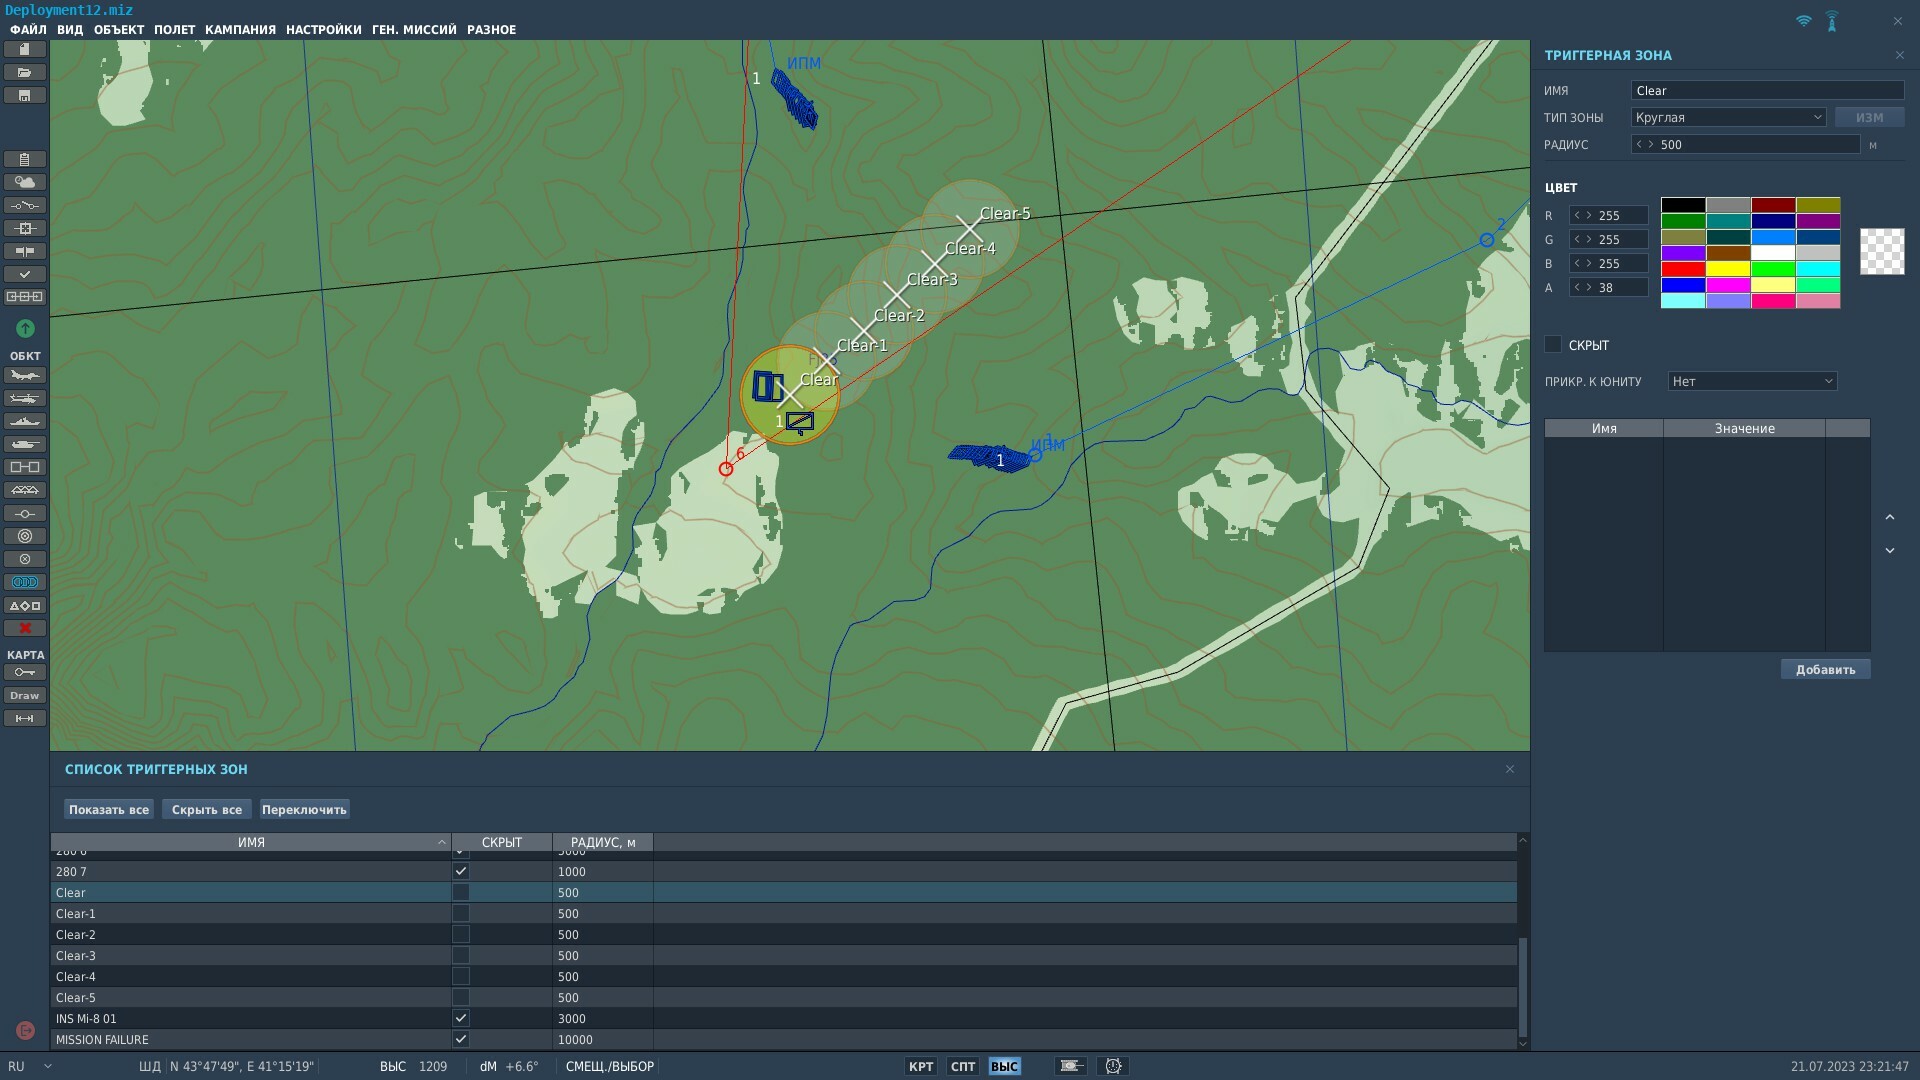
Task: Click the Скрыть все button
Action: pyautogui.click(x=206, y=809)
